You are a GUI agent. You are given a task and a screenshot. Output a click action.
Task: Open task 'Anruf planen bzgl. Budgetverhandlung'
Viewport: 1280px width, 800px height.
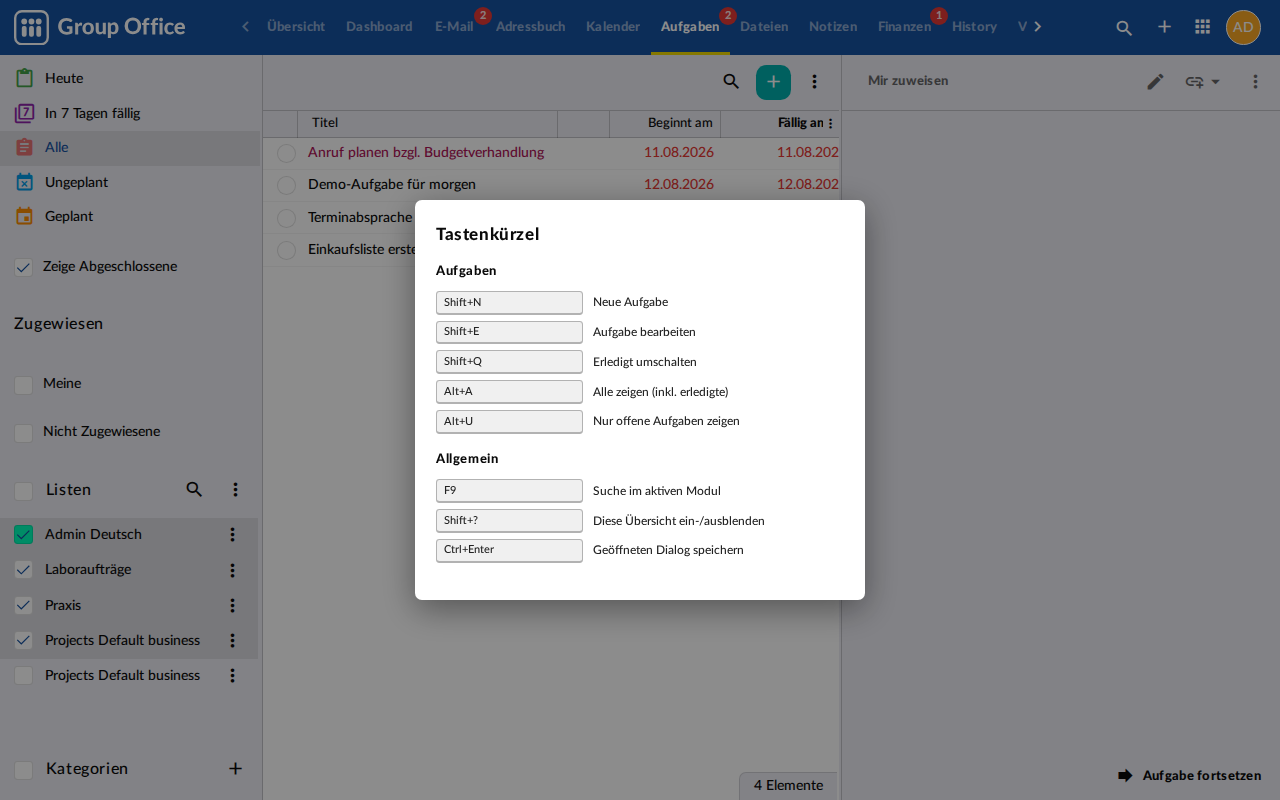[426, 152]
